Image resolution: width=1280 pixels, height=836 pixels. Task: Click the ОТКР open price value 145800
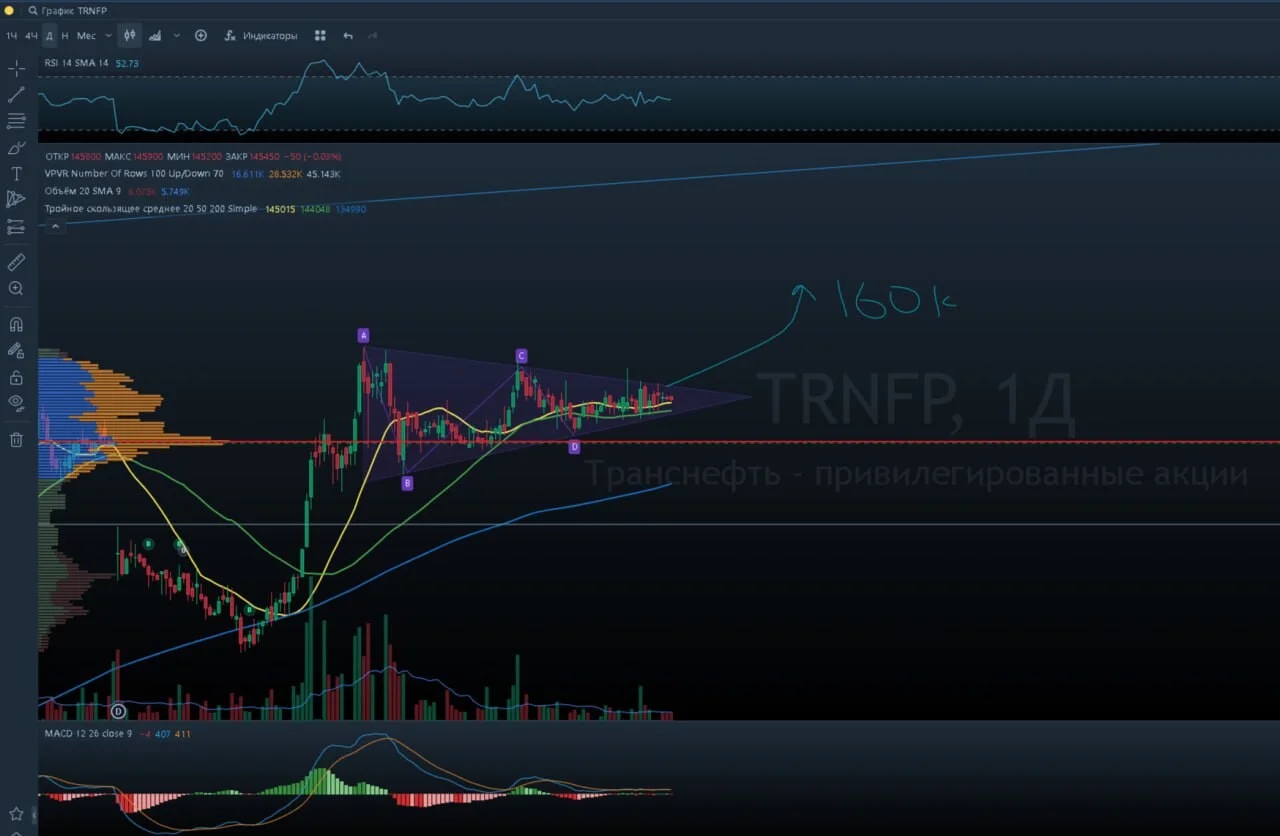[x=85, y=157]
